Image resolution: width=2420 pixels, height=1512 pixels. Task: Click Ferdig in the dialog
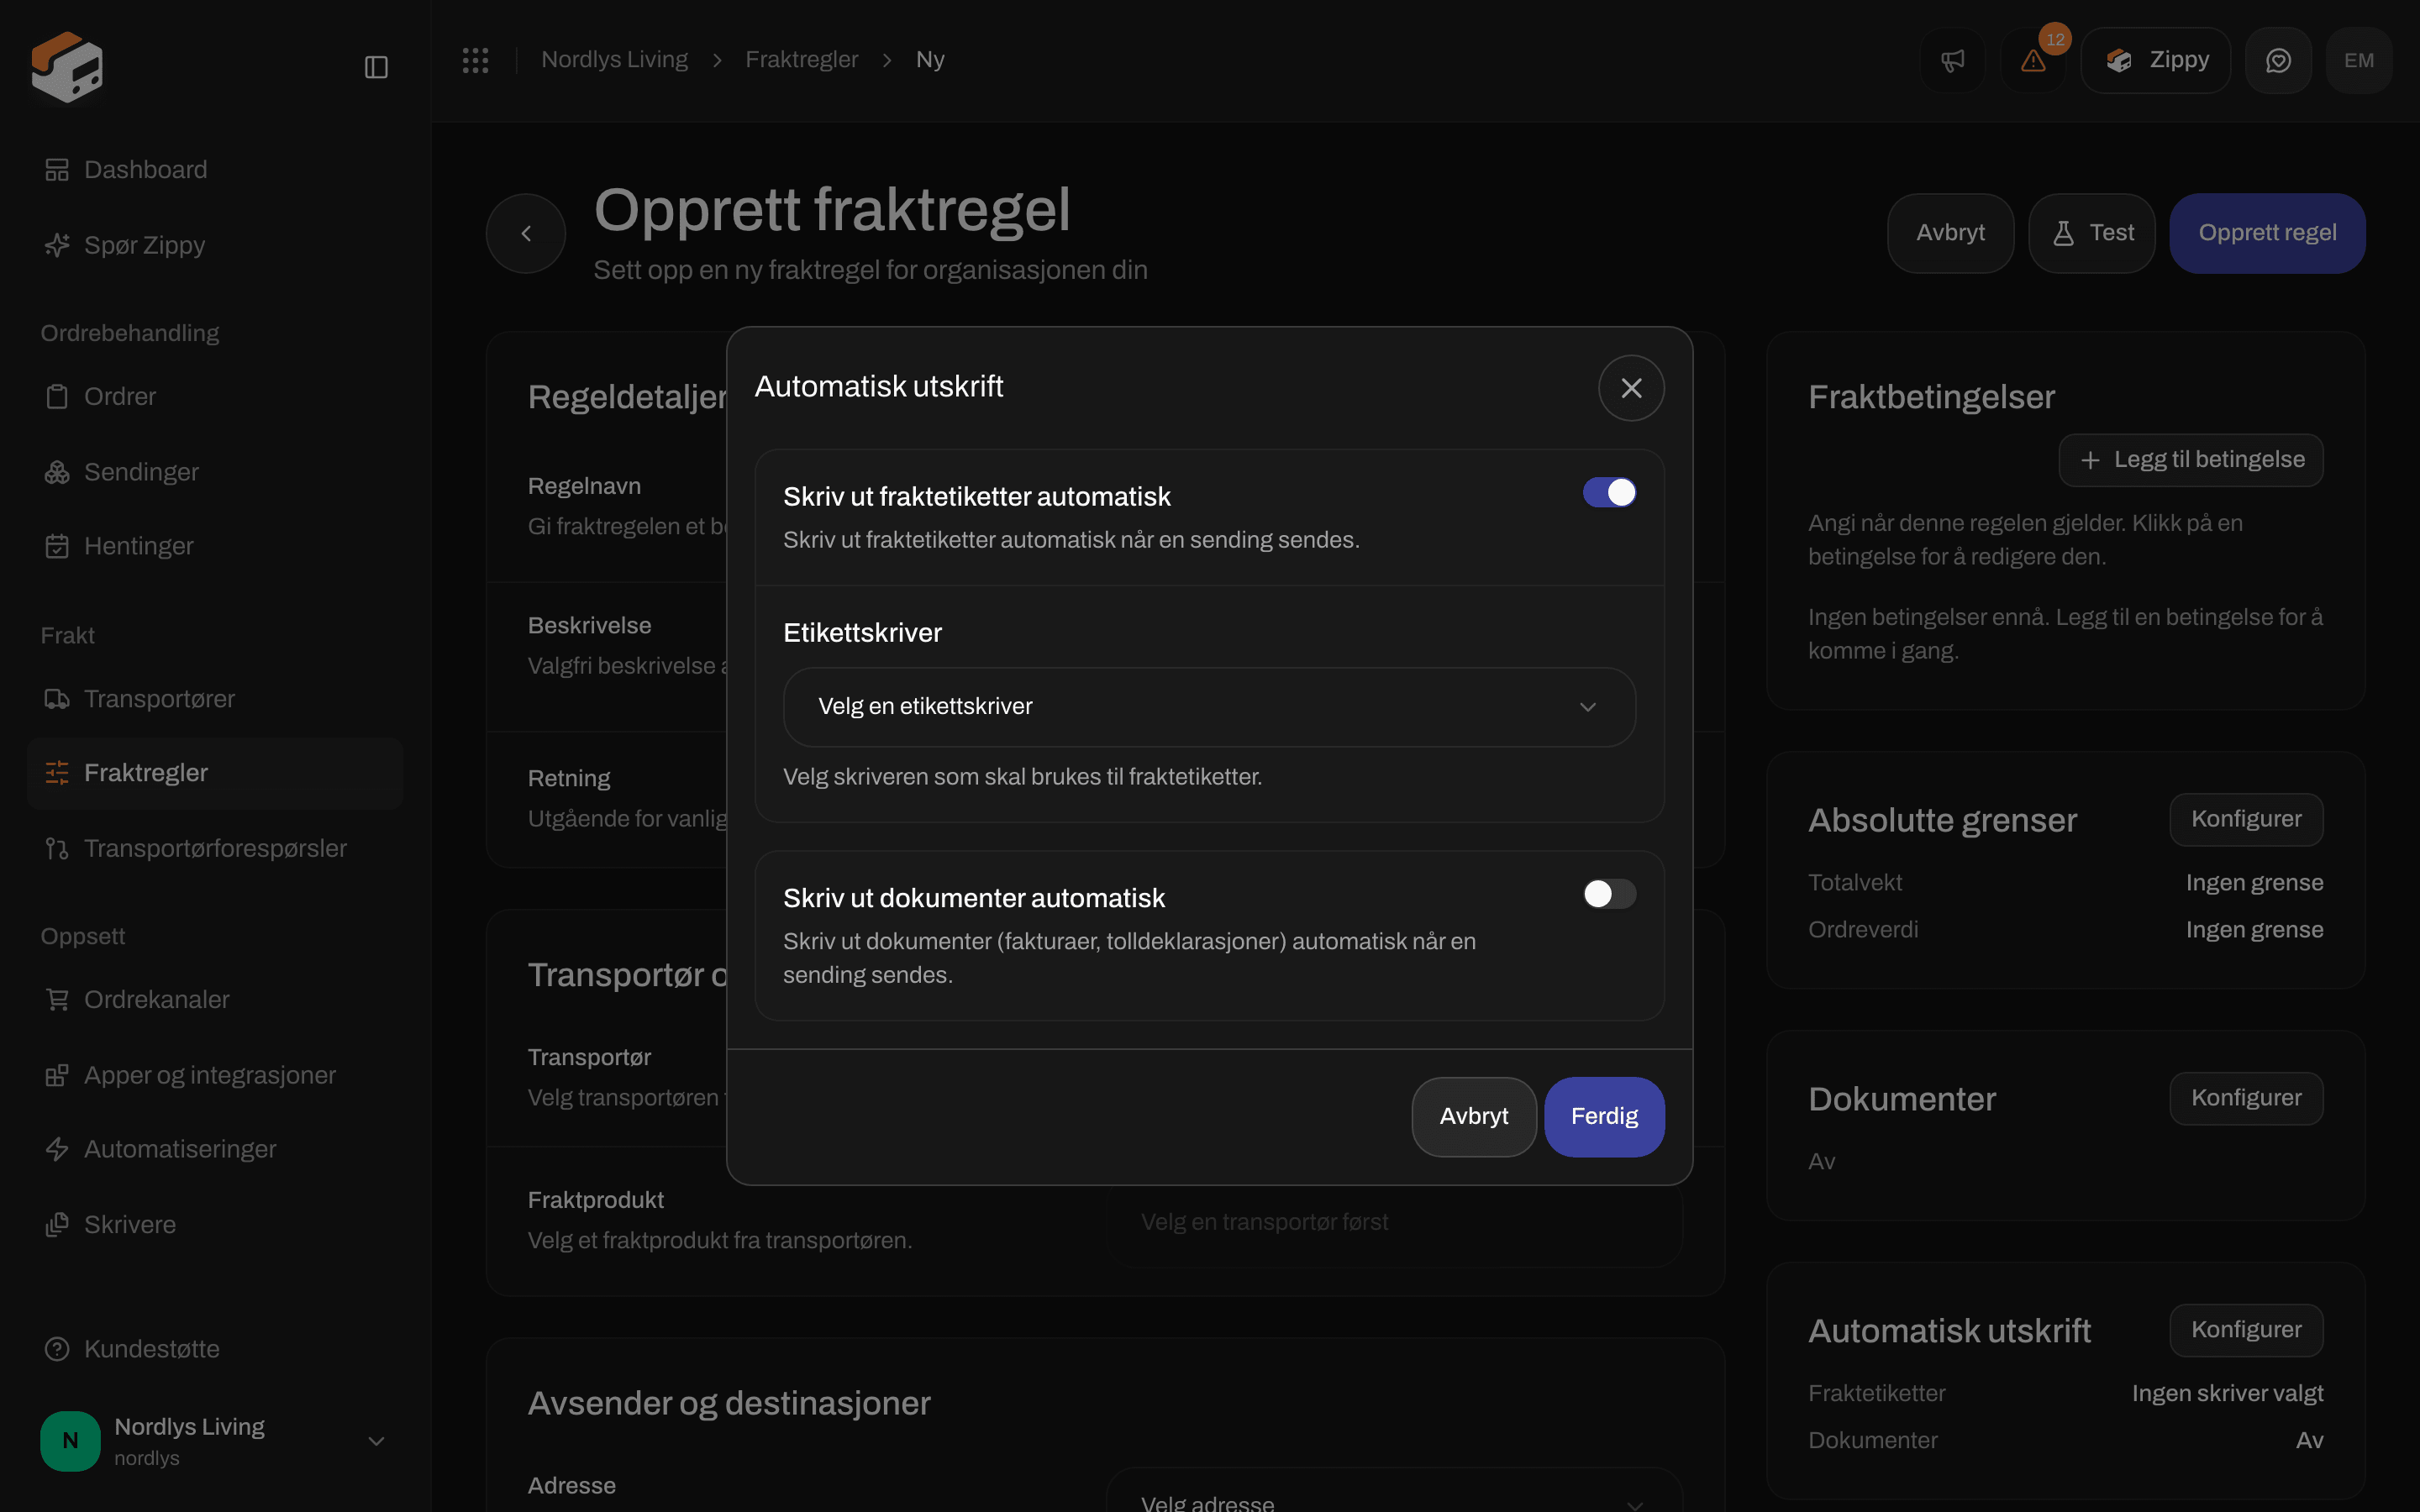pyautogui.click(x=1604, y=1117)
